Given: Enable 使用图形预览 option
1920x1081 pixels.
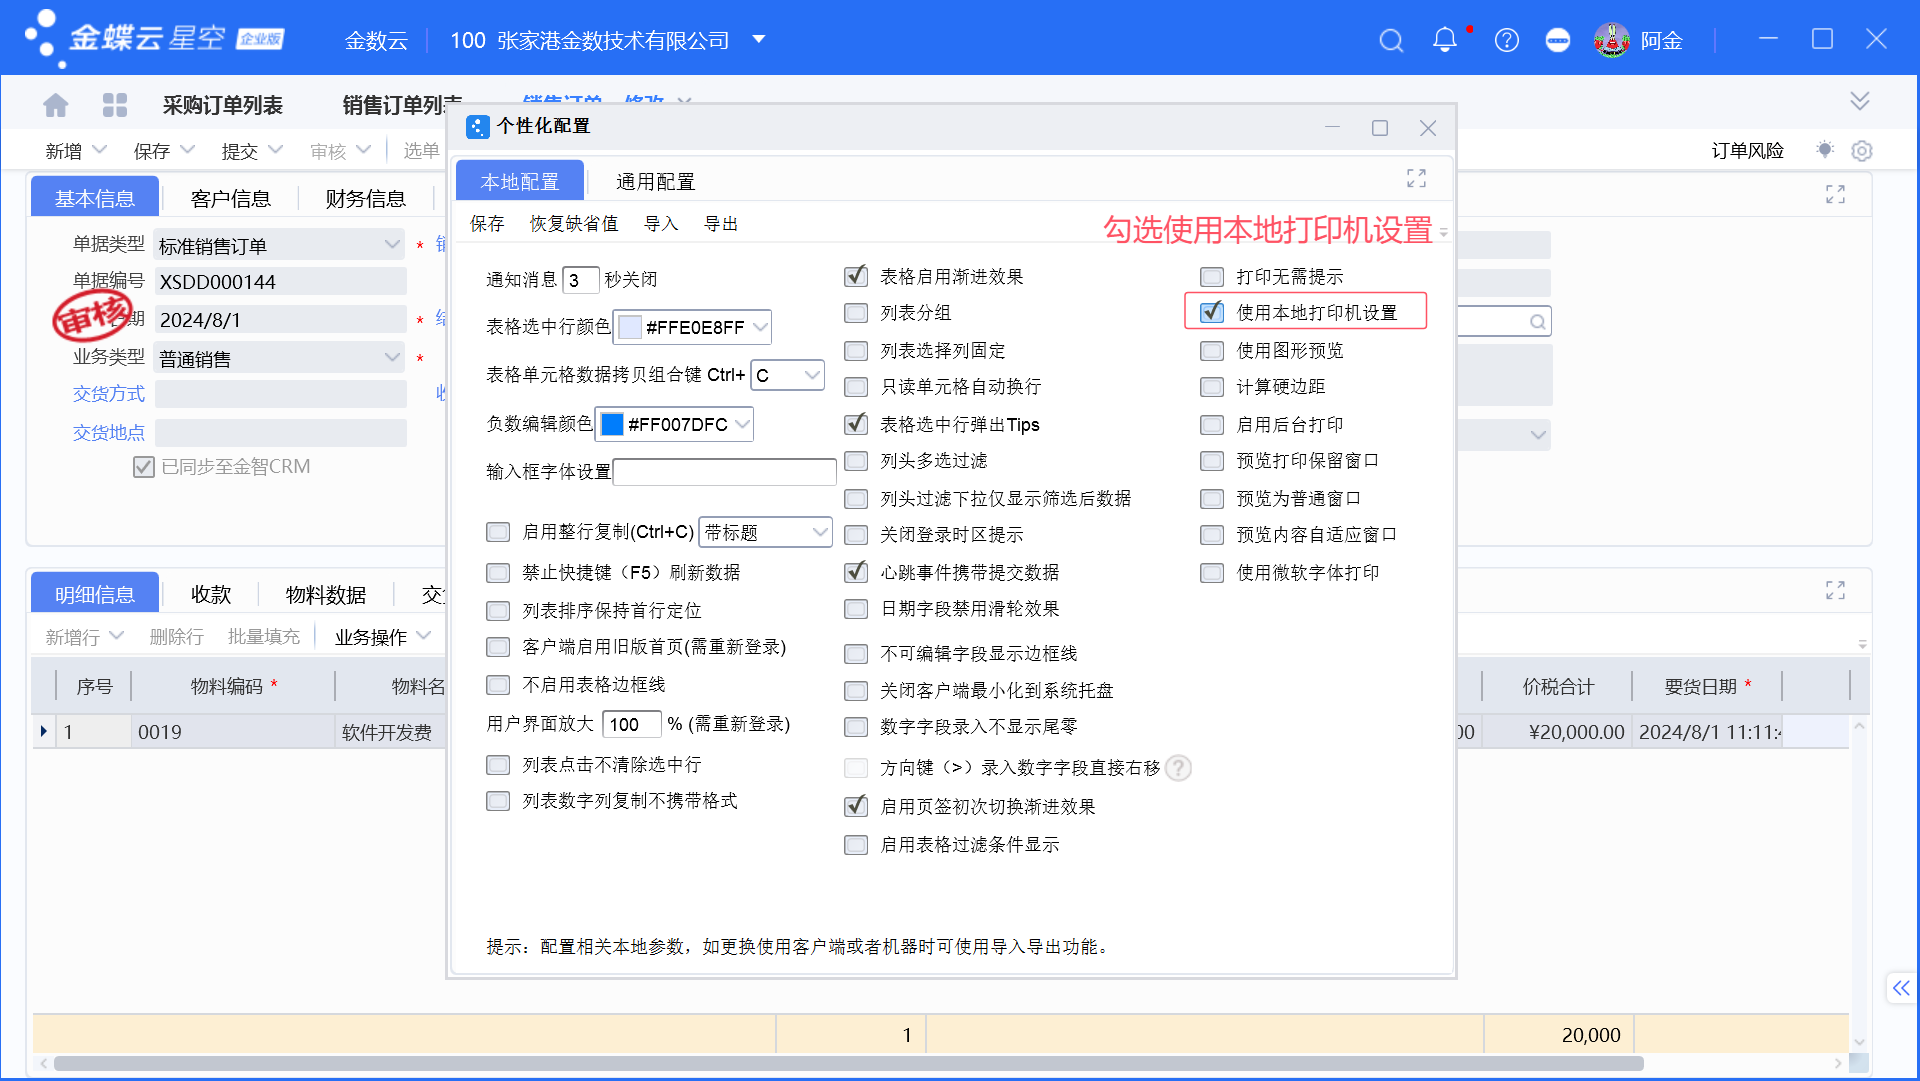Looking at the screenshot, I should 1212,350.
